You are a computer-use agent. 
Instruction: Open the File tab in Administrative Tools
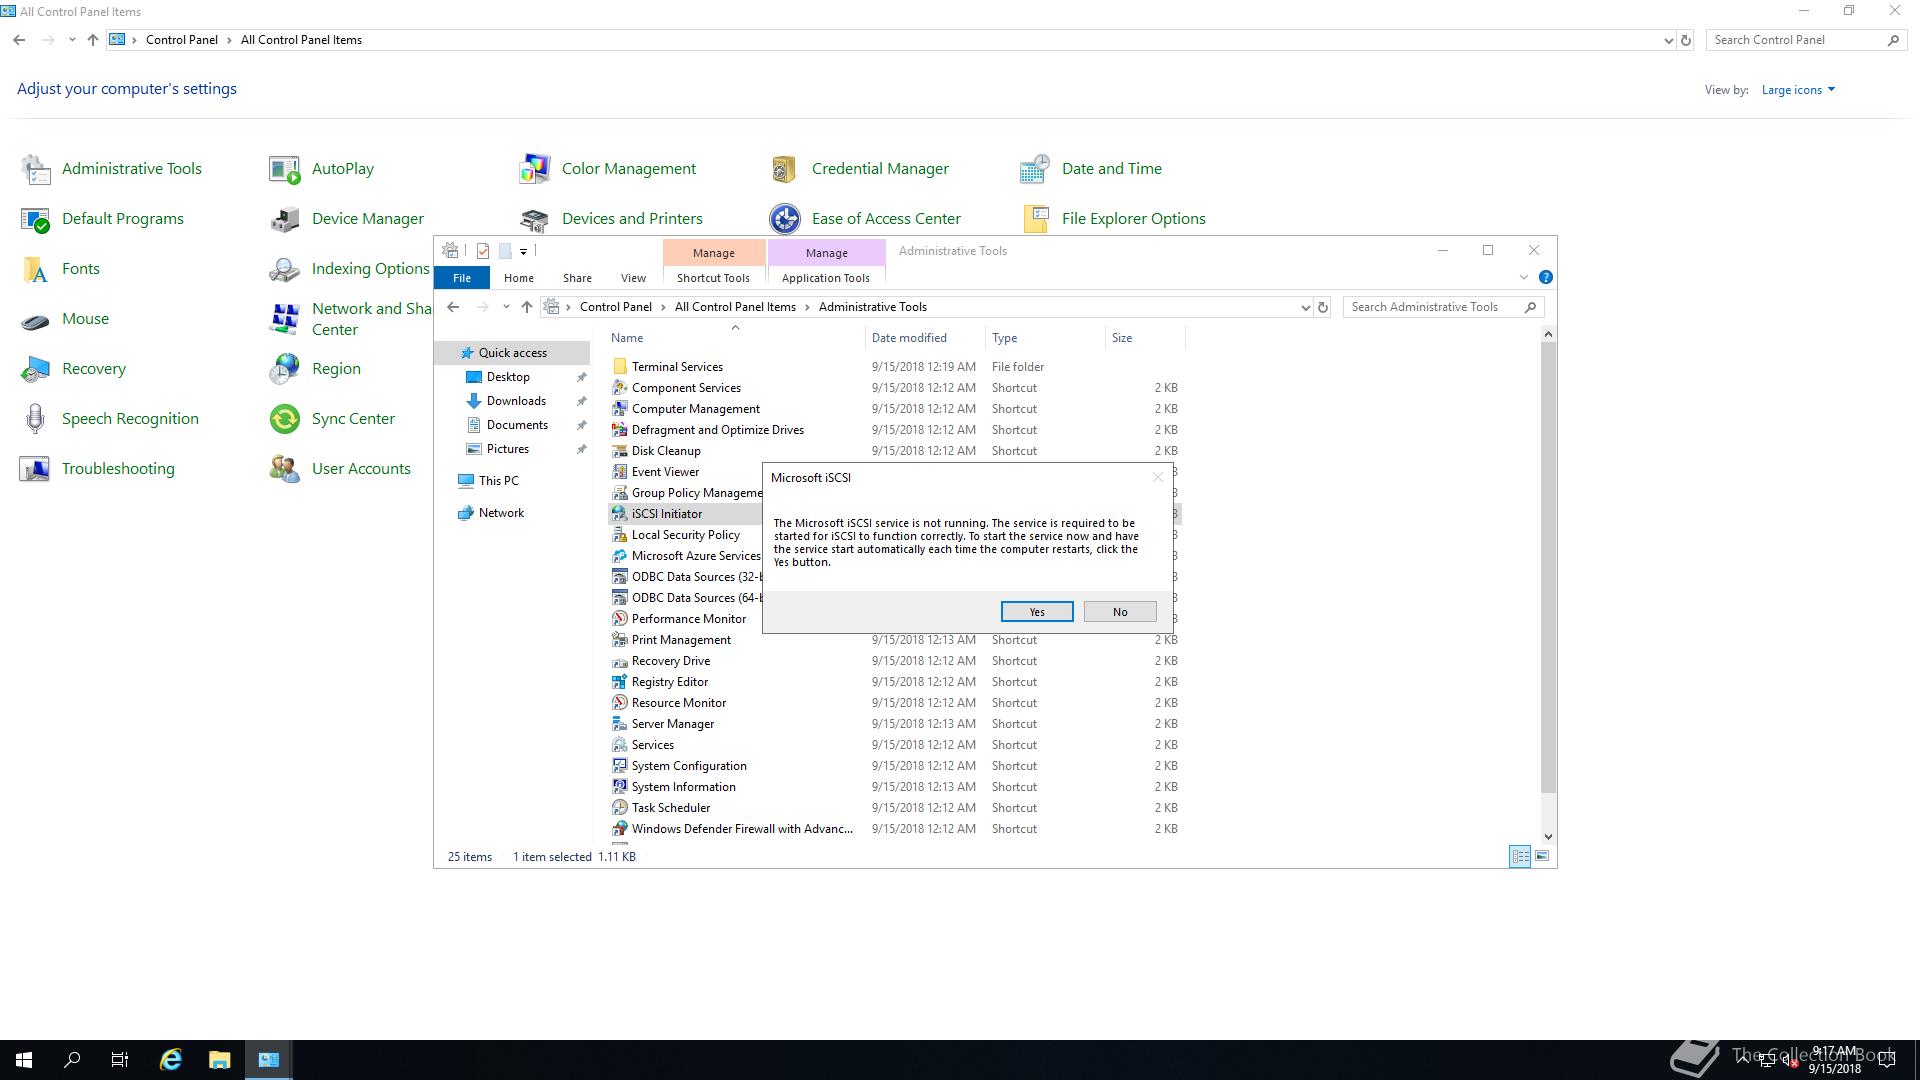point(461,278)
